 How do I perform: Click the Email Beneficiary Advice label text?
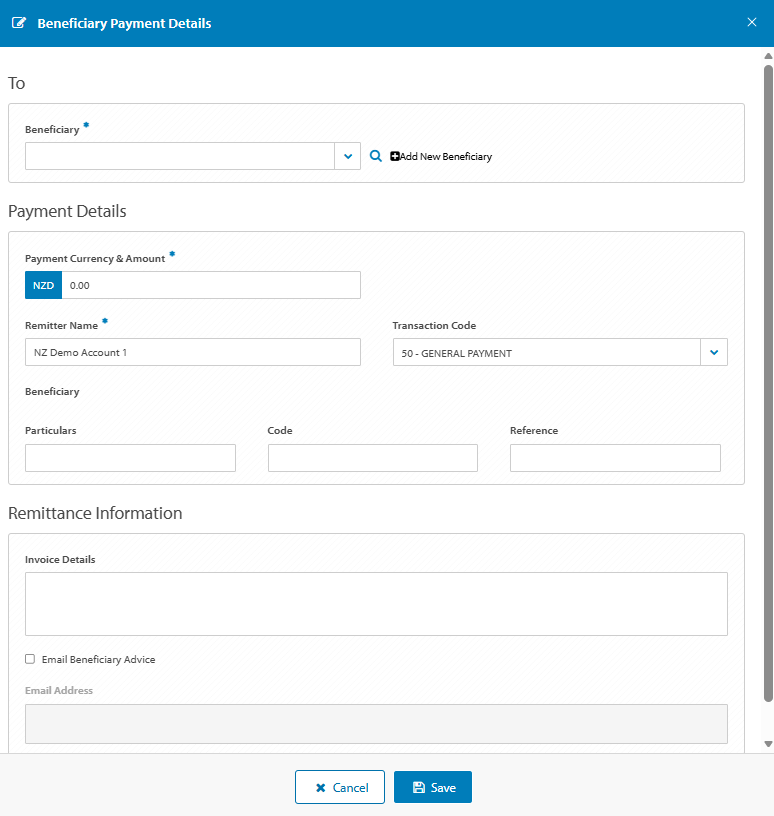pyautogui.click(x=98, y=659)
